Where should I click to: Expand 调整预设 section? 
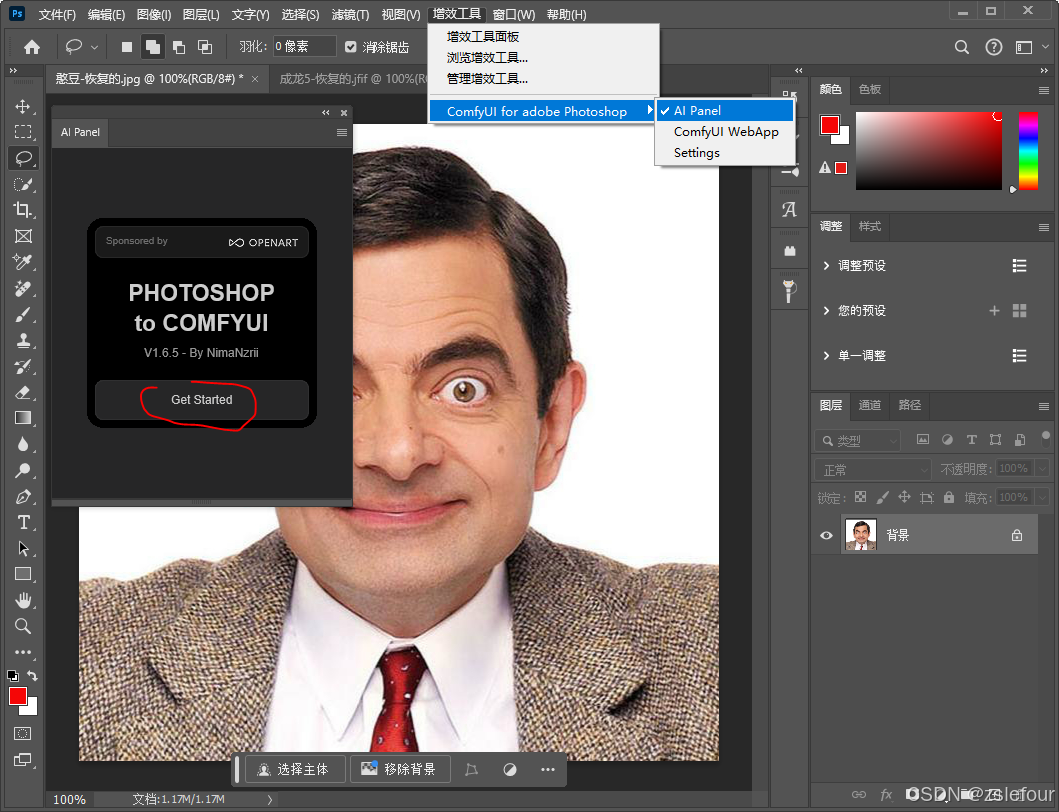(826, 265)
